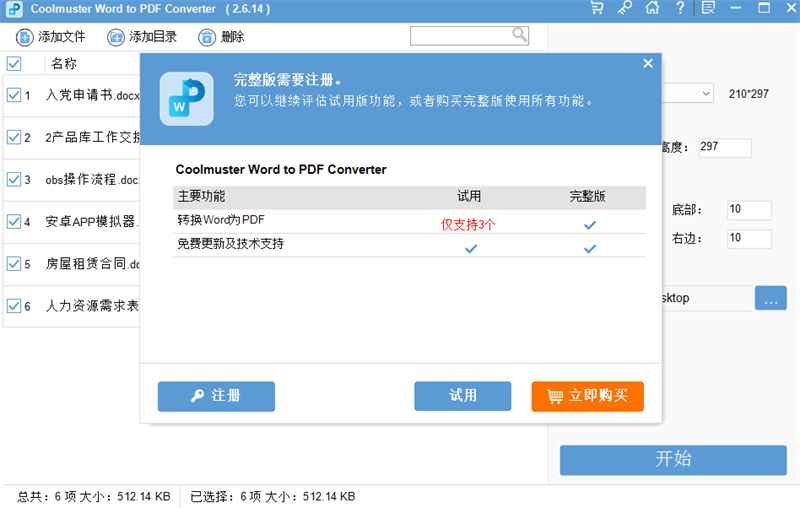Open the shopping cart icon in title bar
This screenshot has height=508, width=800.
tap(596, 8)
